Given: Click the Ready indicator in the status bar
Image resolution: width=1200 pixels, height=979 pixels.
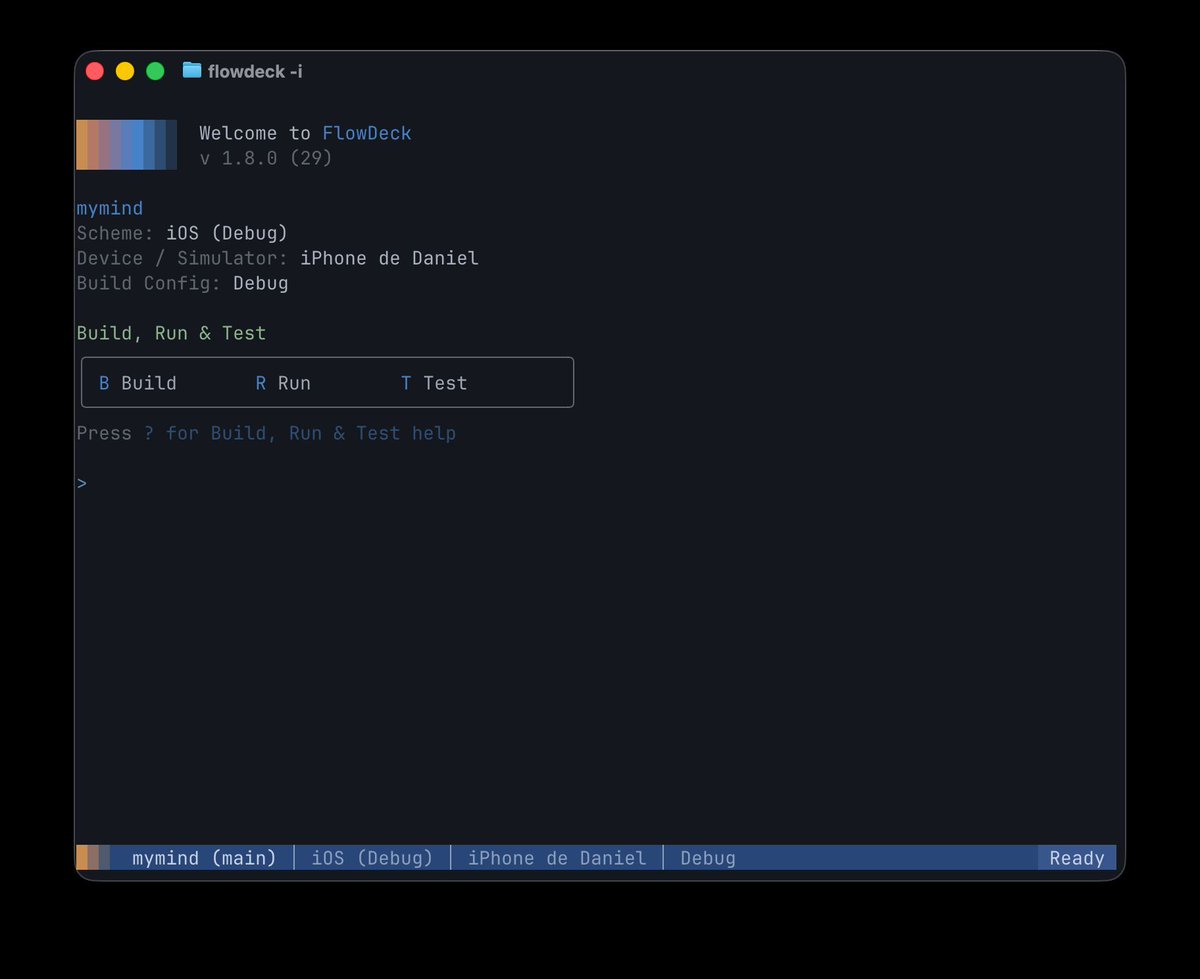Looking at the screenshot, I should (1076, 858).
